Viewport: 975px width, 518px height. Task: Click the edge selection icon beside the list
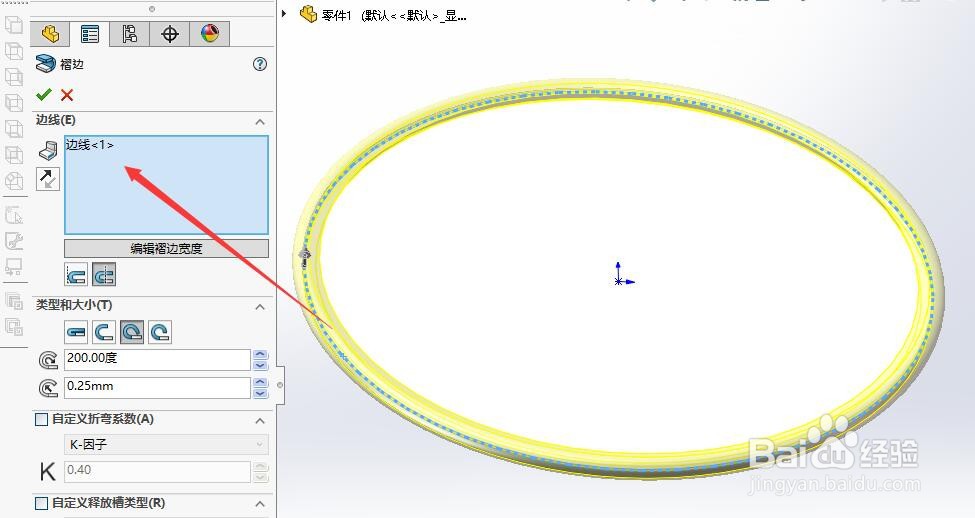tap(48, 150)
